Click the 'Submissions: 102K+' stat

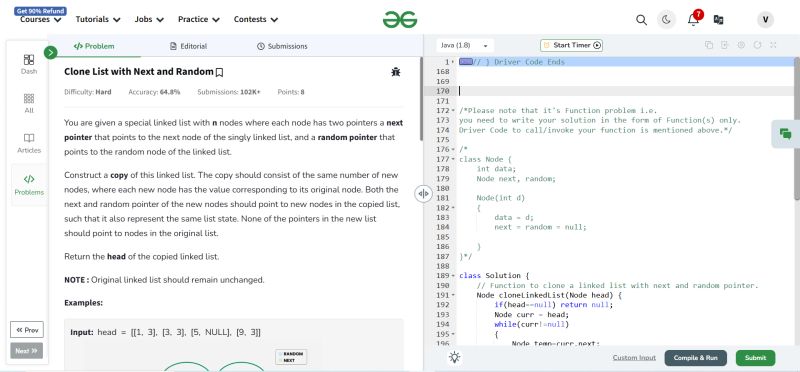tap(229, 92)
